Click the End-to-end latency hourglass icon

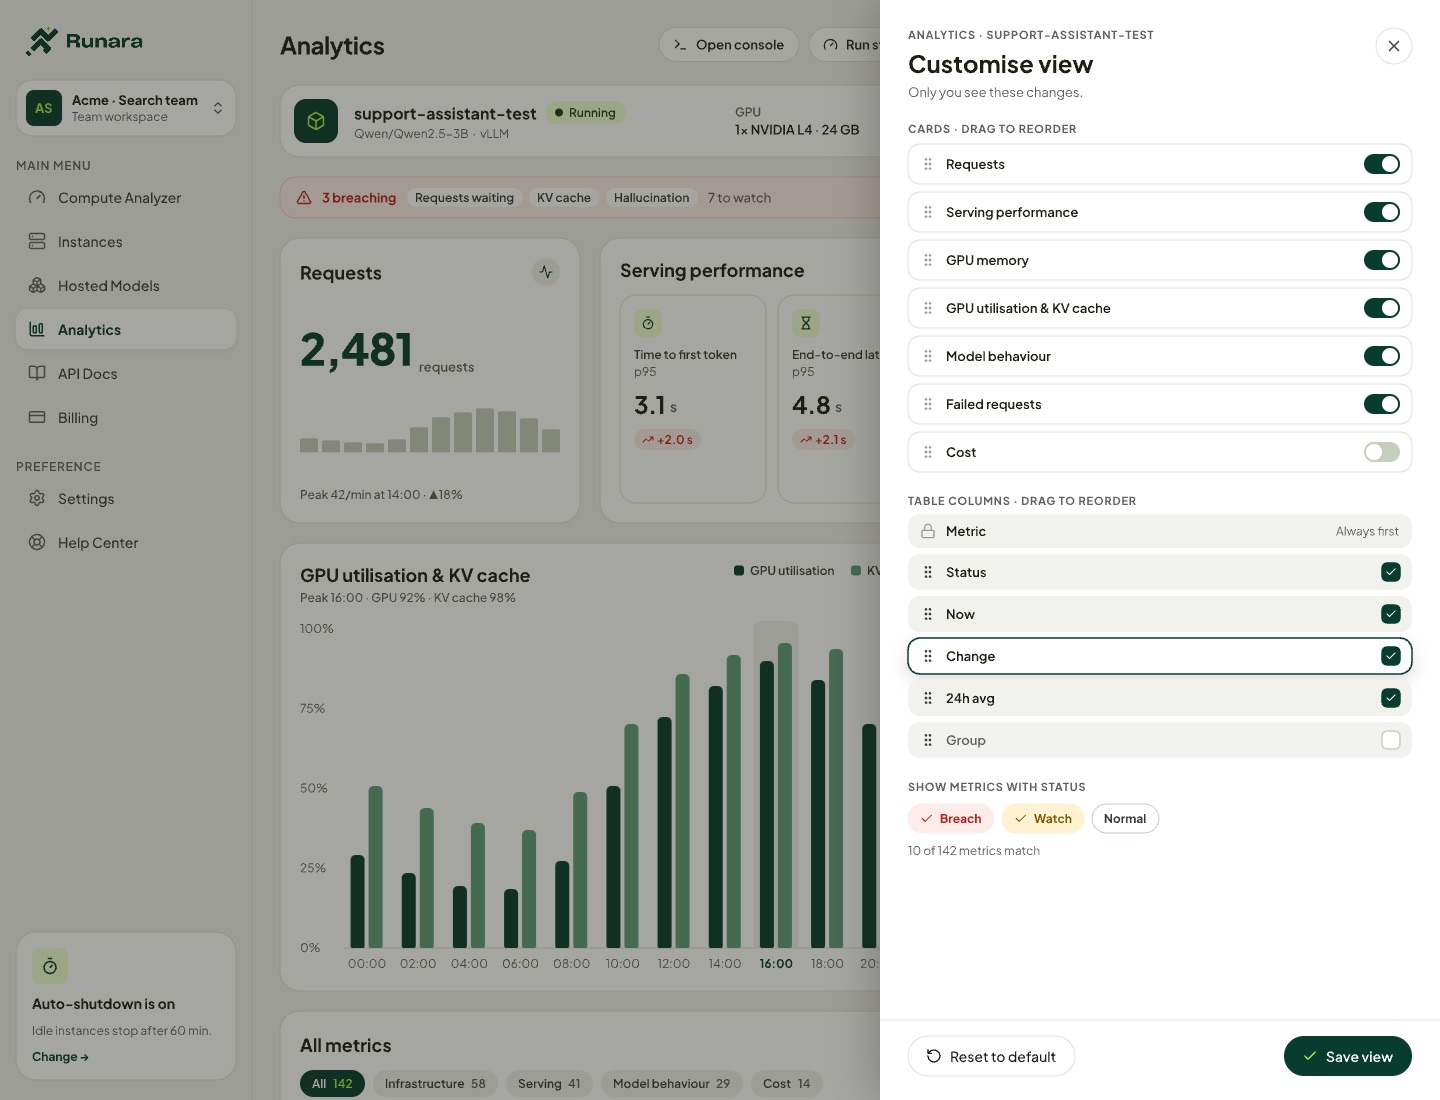[806, 323]
